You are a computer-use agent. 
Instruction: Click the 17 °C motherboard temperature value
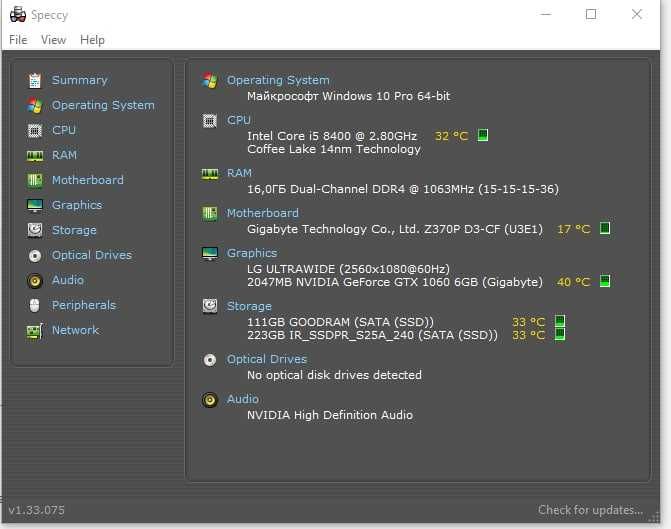573,229
